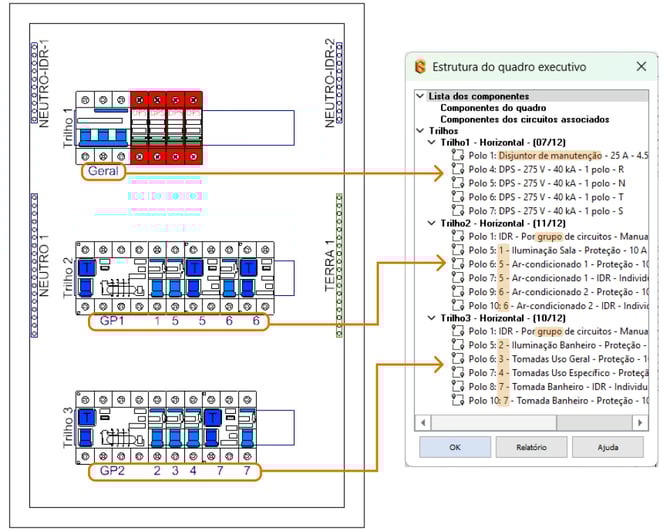
Task: Collapse the Trilho2 - Horizontal branch
Action: coord(431,223)
